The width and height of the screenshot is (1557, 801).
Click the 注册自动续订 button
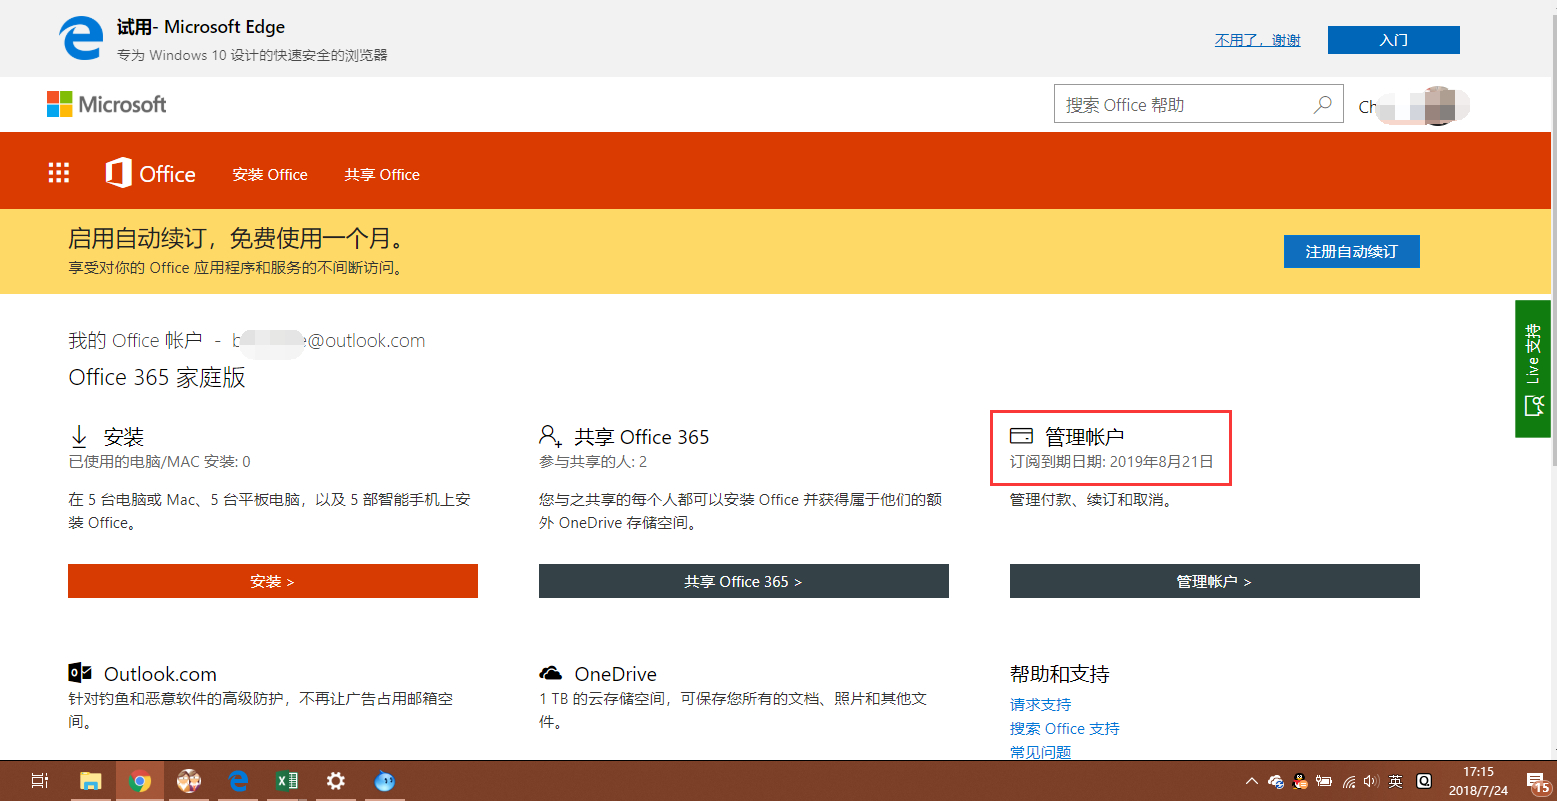point(1352,251)
